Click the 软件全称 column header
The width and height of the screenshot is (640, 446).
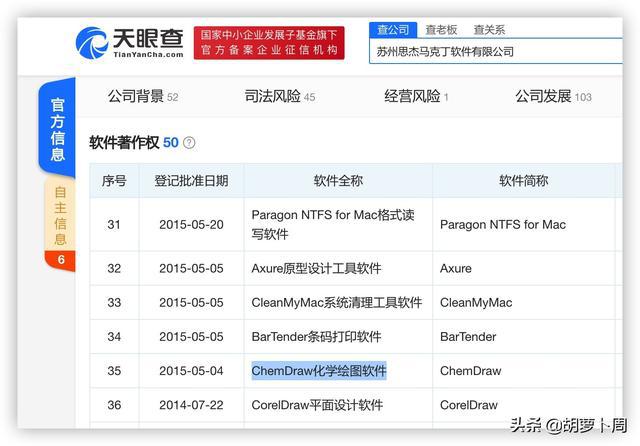(338, 181)
